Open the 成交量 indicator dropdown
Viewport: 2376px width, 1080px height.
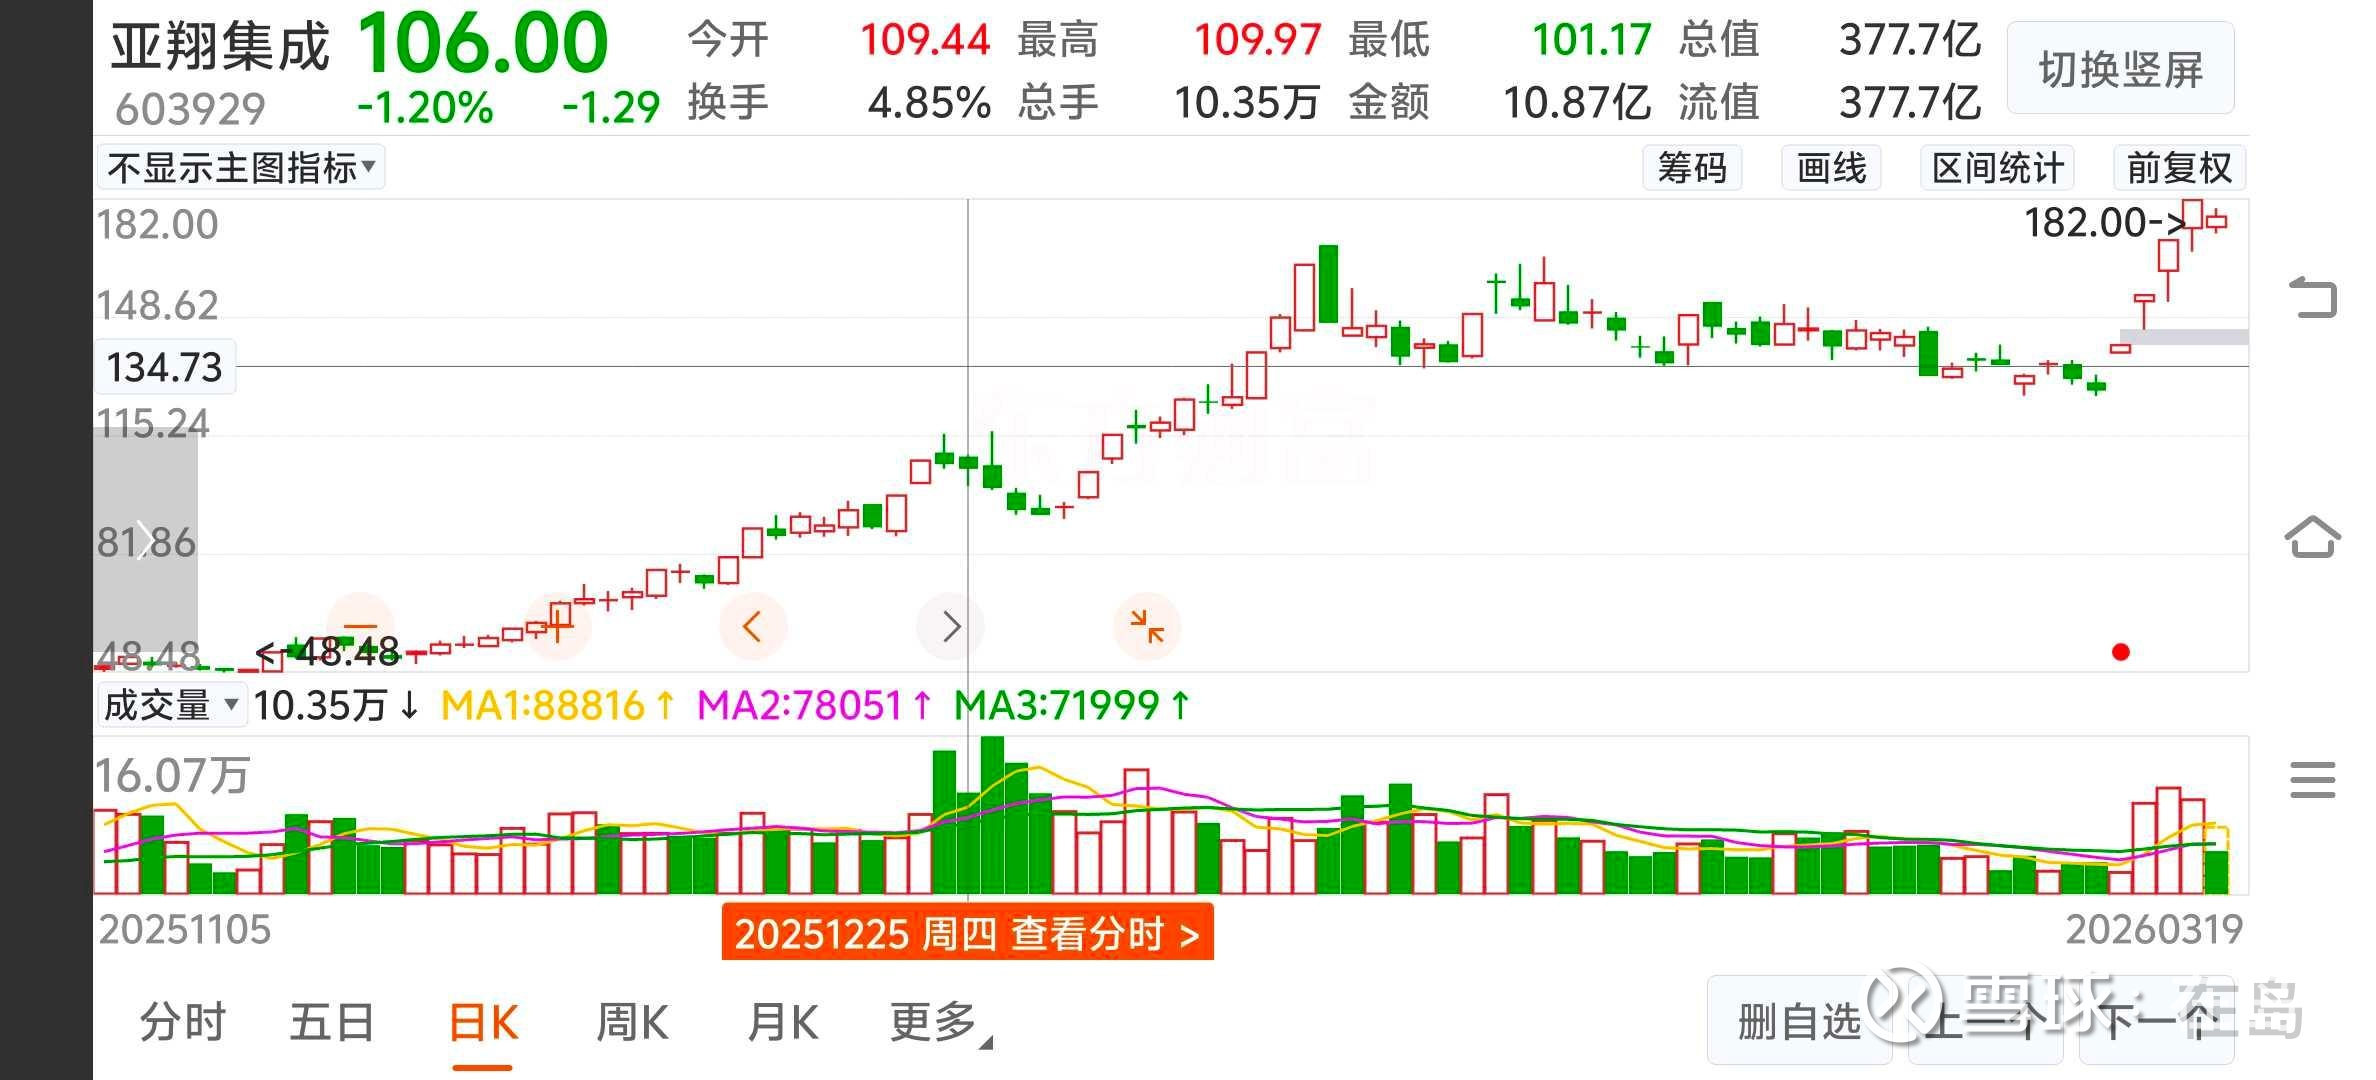[x=171, y=705]
